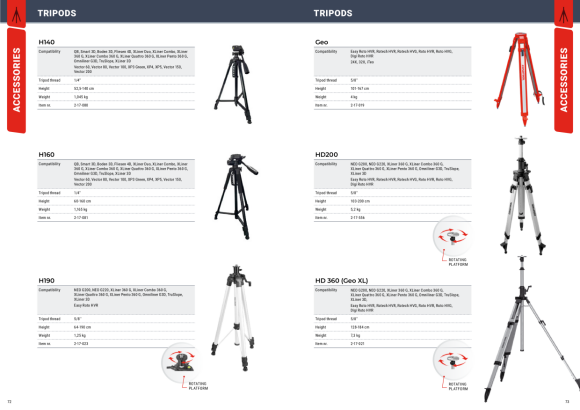Click the HD200 item number row
580x410 pixels.
tap(393, 218)
